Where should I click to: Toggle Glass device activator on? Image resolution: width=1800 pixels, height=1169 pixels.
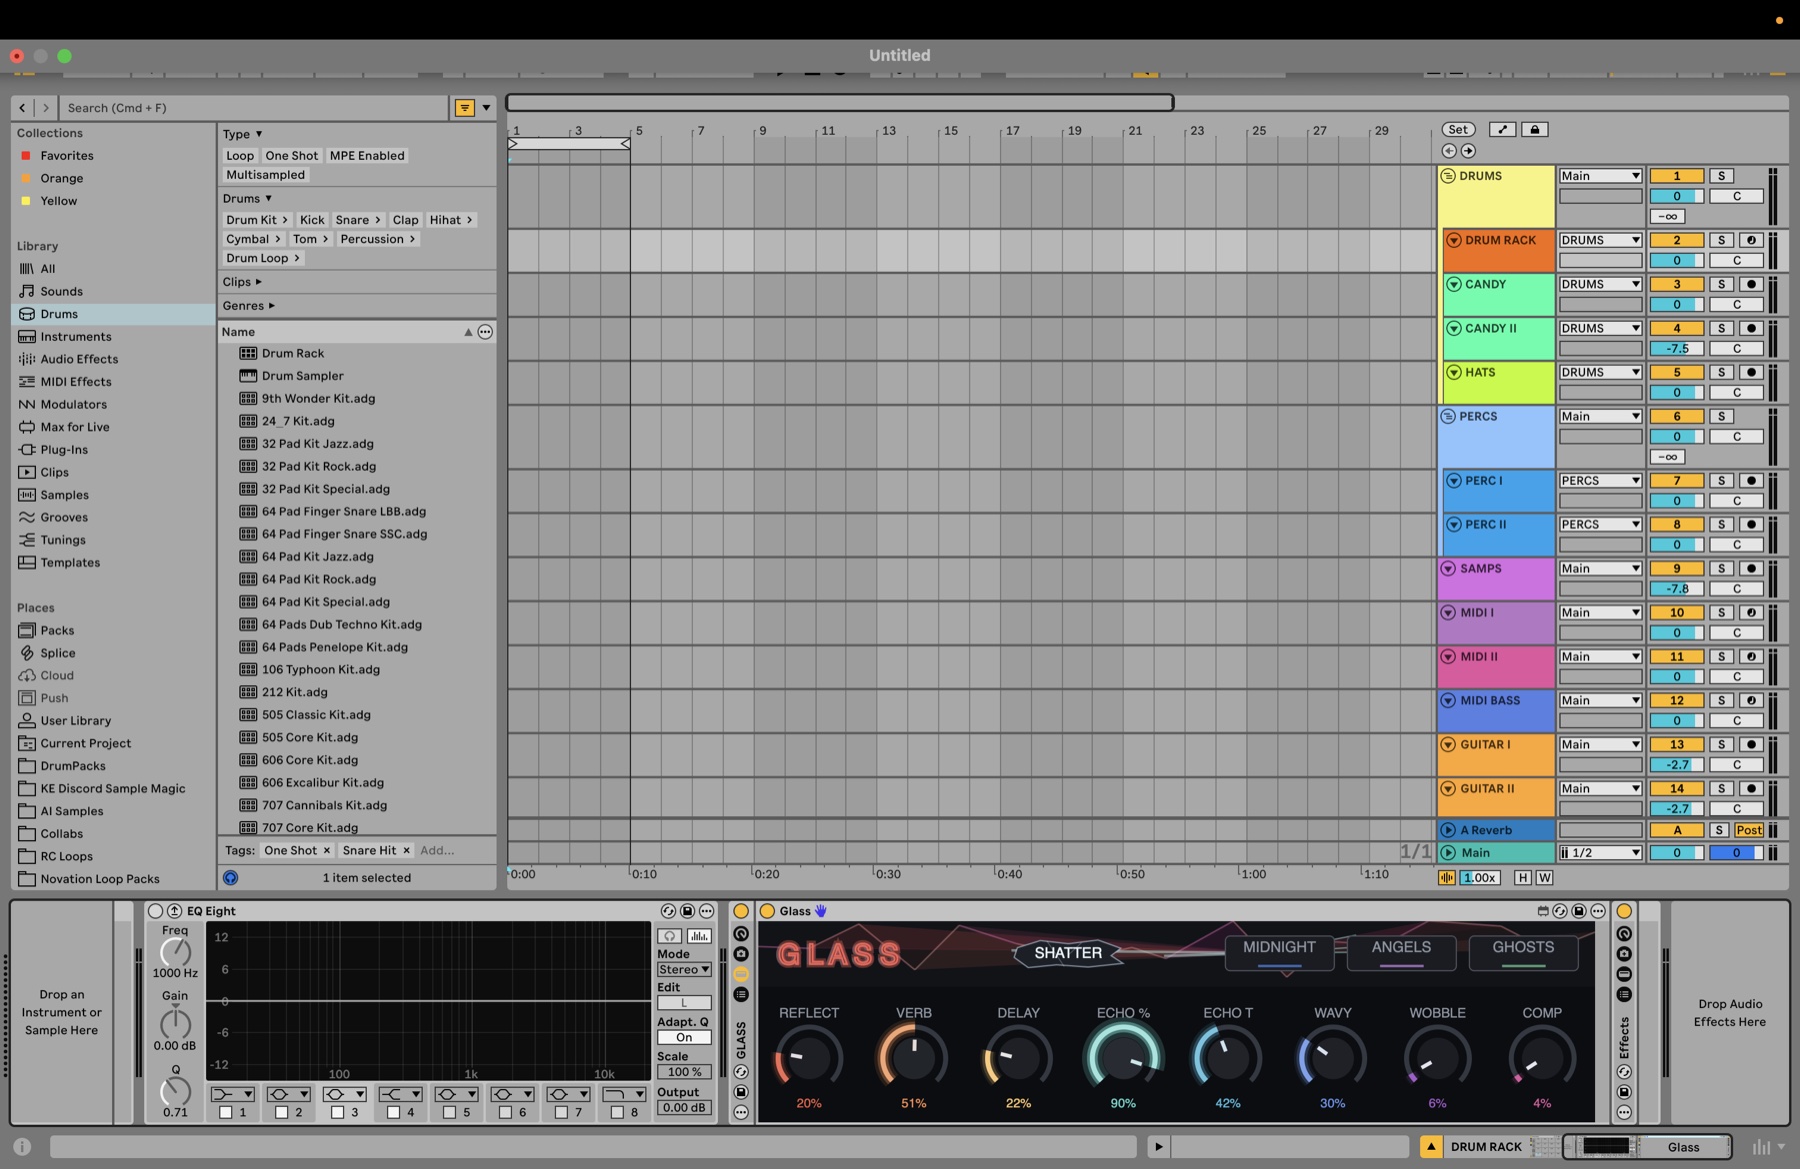tap(767, 911)
